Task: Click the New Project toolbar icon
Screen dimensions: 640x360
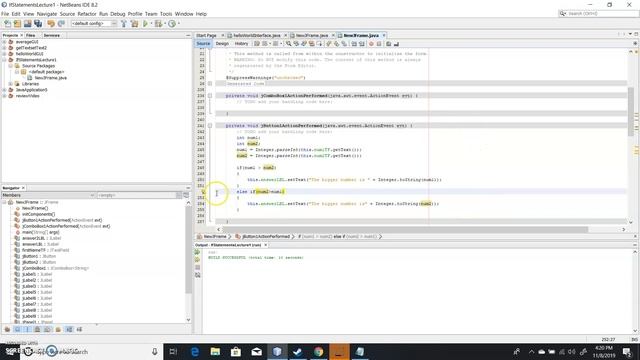Action: [x=17, y=24]
